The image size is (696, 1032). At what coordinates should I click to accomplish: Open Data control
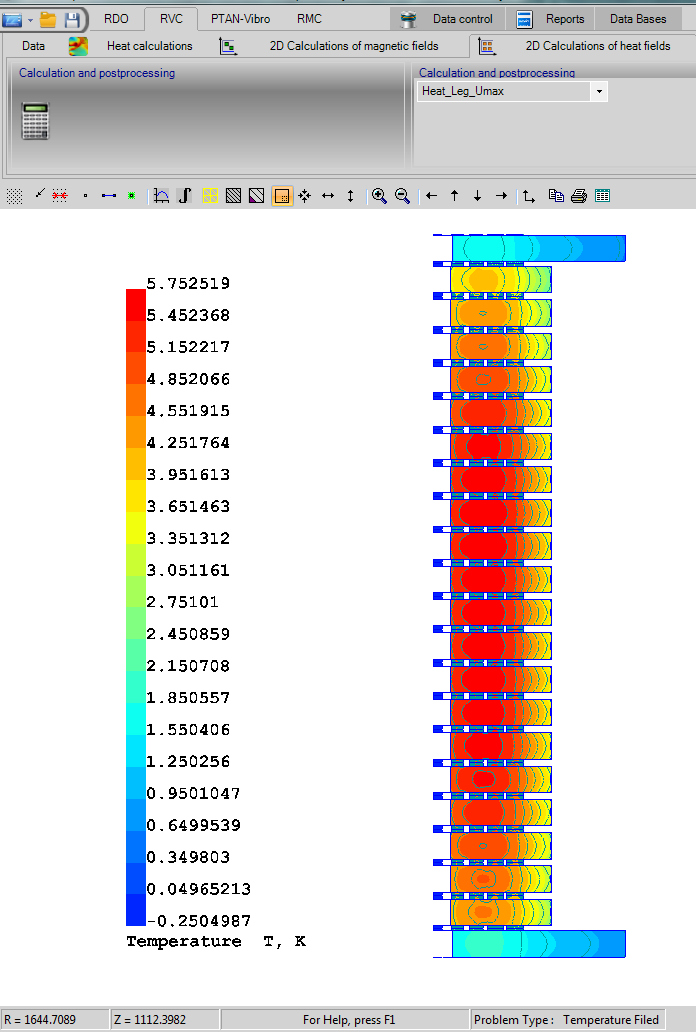tap(447, 19)
